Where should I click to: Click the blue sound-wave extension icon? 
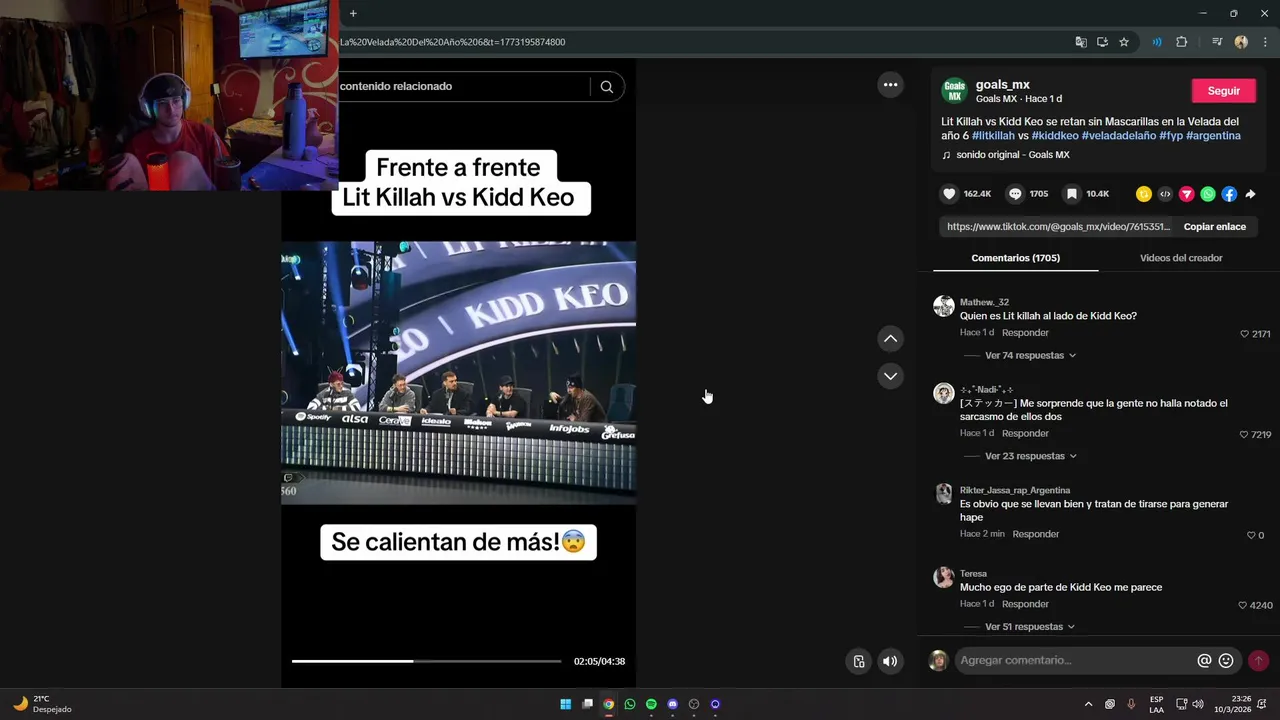click(x=1157, y=42)
